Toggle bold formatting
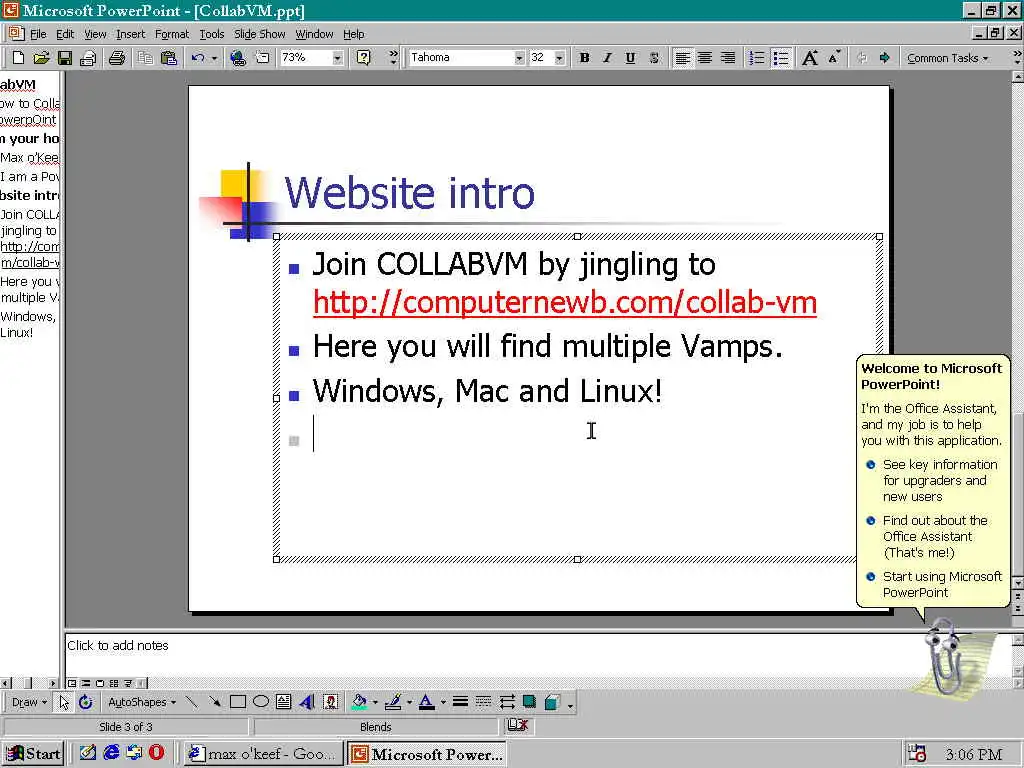Image resolution: width=1024 pixels, height=768 pixels. (x=584, y=58)
